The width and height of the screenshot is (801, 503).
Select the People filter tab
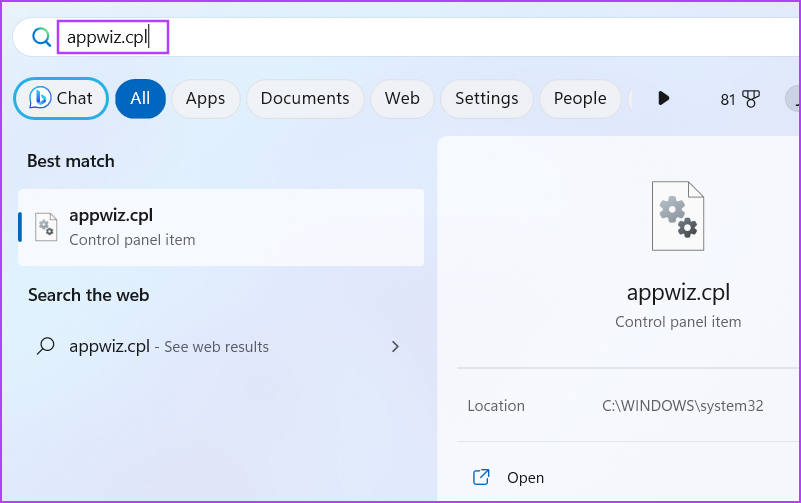[x=580, y=99]
